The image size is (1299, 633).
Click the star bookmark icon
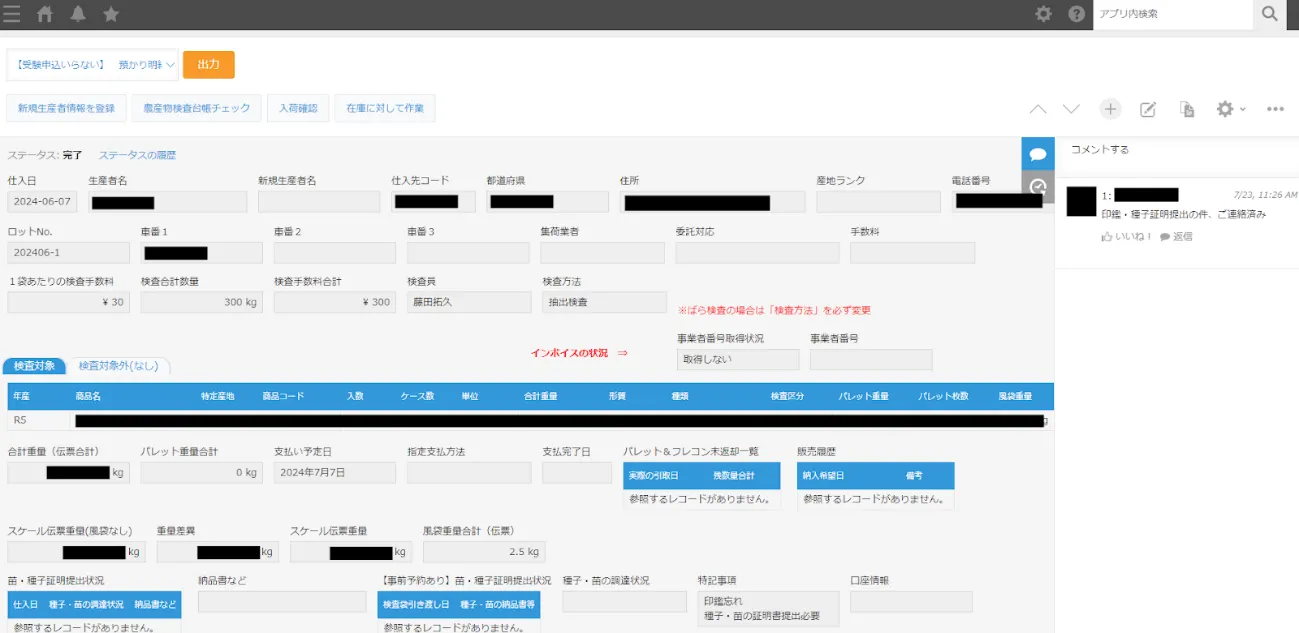tap(111, 14)
